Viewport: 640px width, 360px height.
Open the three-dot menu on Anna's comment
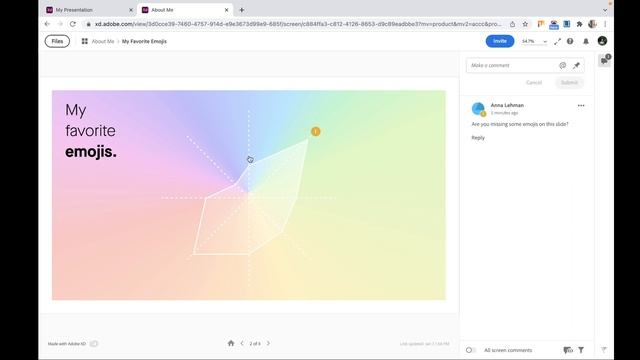581,105
